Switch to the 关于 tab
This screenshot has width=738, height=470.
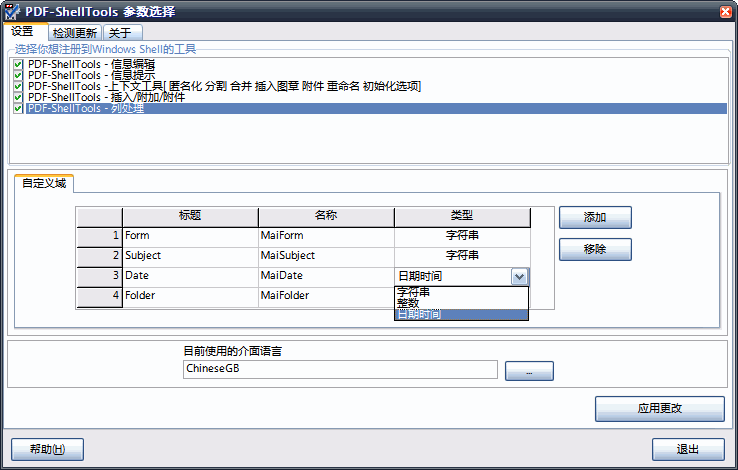[x=122, y=33]
